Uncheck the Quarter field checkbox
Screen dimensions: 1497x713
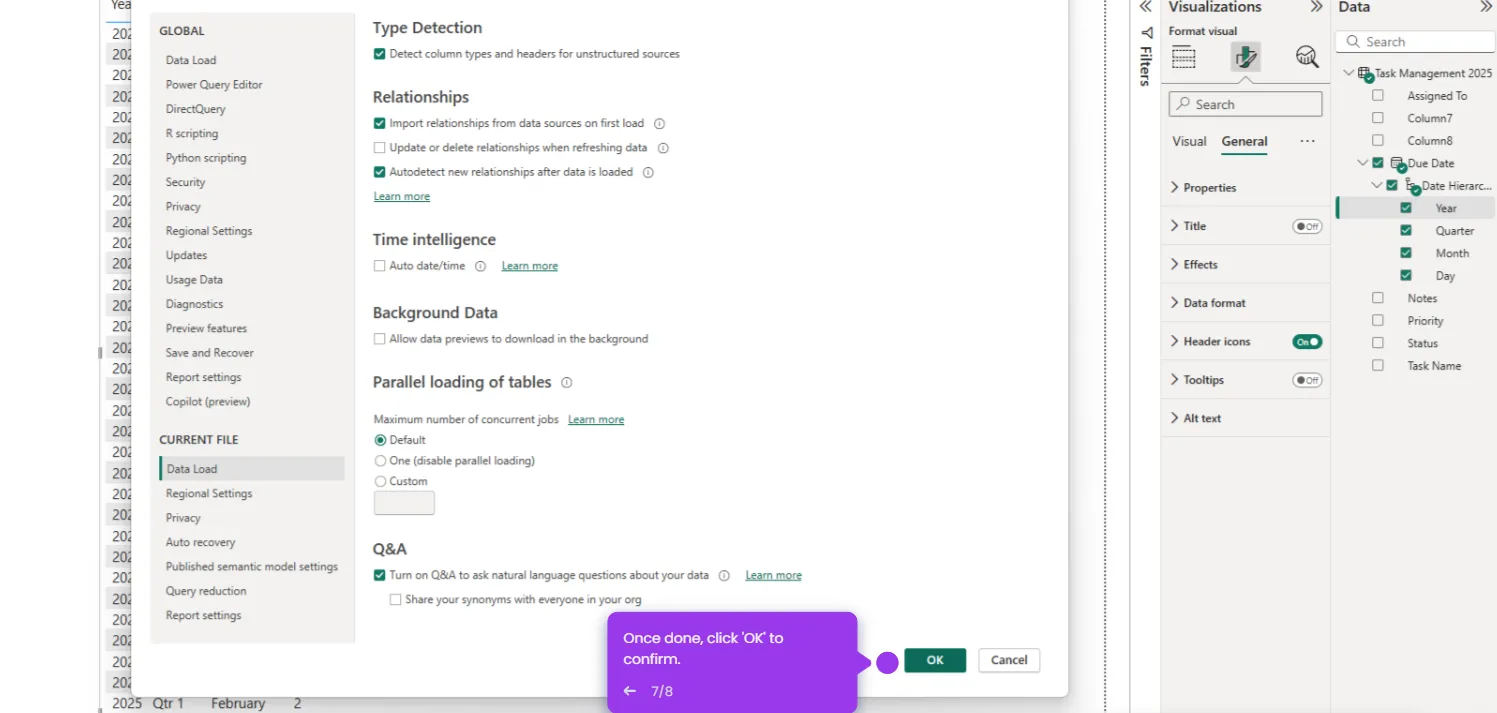pyautogui.click(x=1406, y=231)
